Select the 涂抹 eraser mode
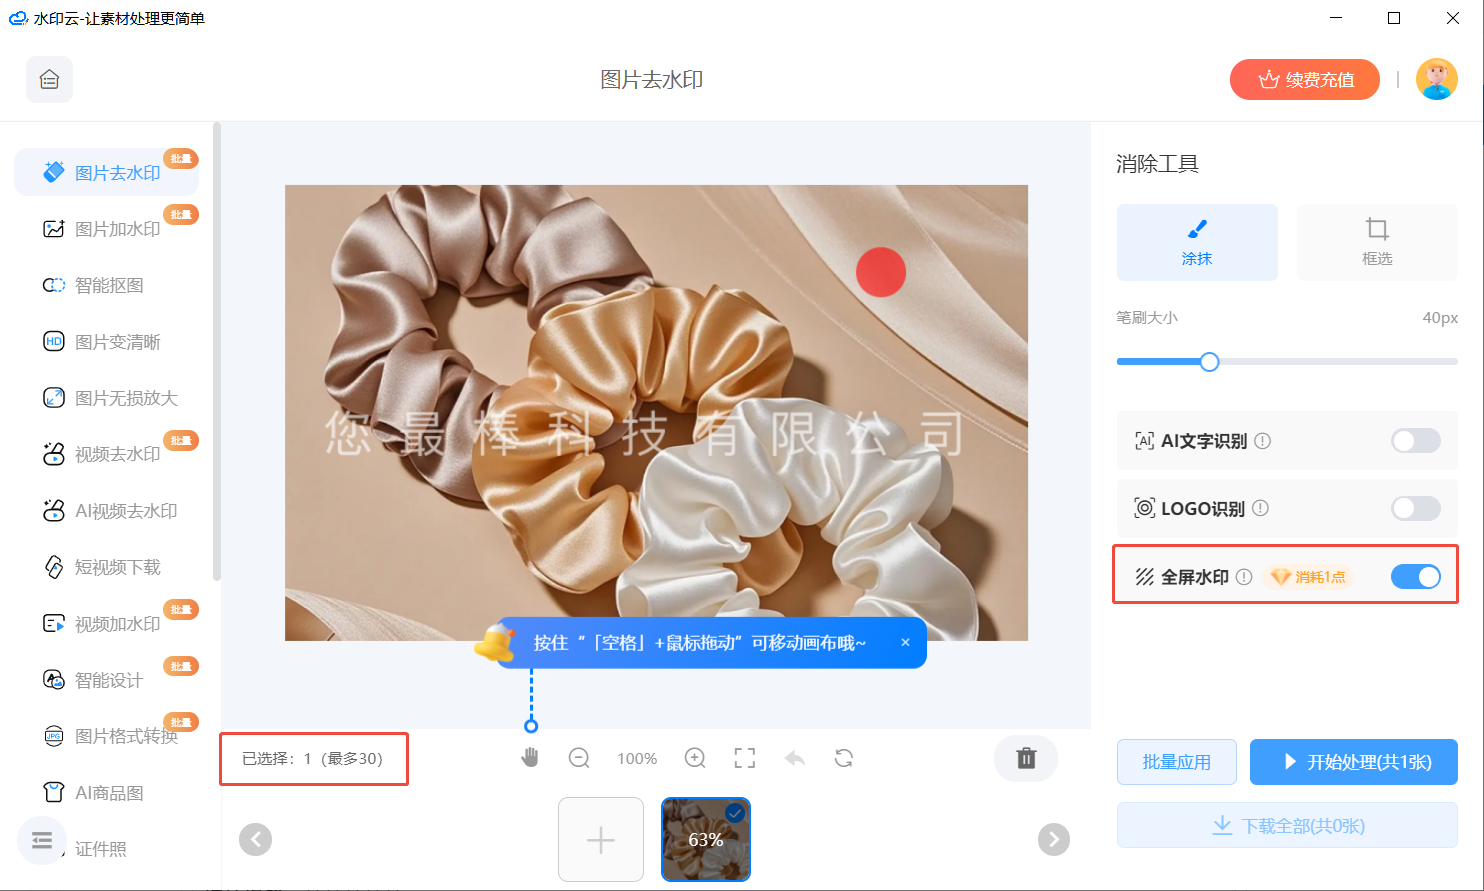1484x891 pixels. click(1197, 242)
